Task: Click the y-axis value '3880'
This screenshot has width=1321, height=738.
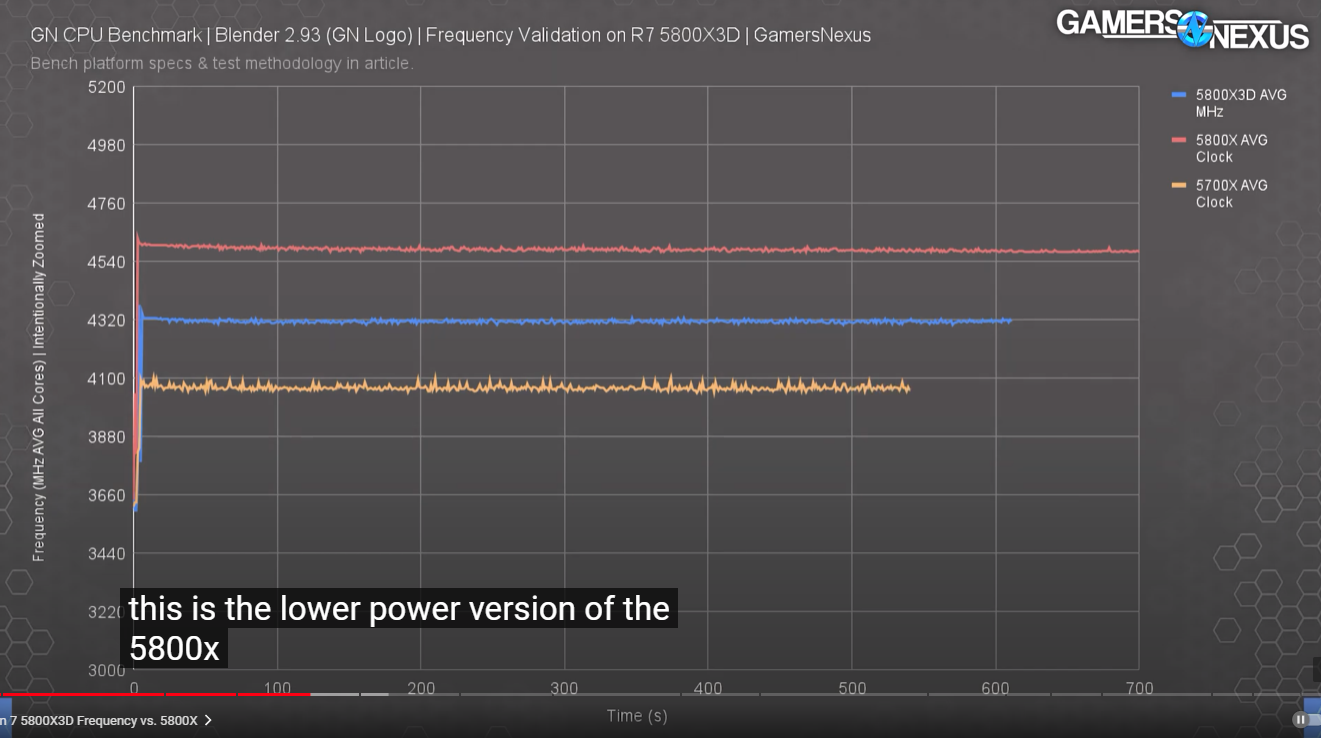Action: tap(107, 437)
